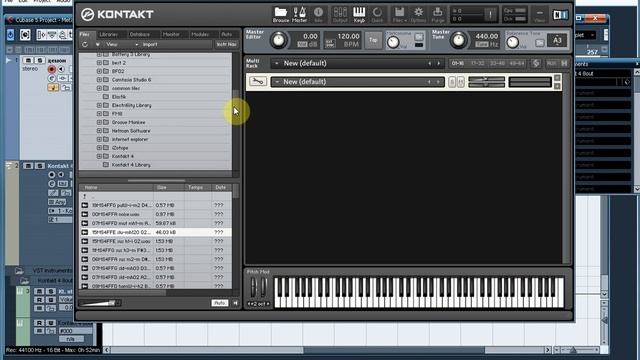Expand the iZotope folder
The width and height of the screenshot is (640, 360).
pyautogui.click(x=99, y=148)
